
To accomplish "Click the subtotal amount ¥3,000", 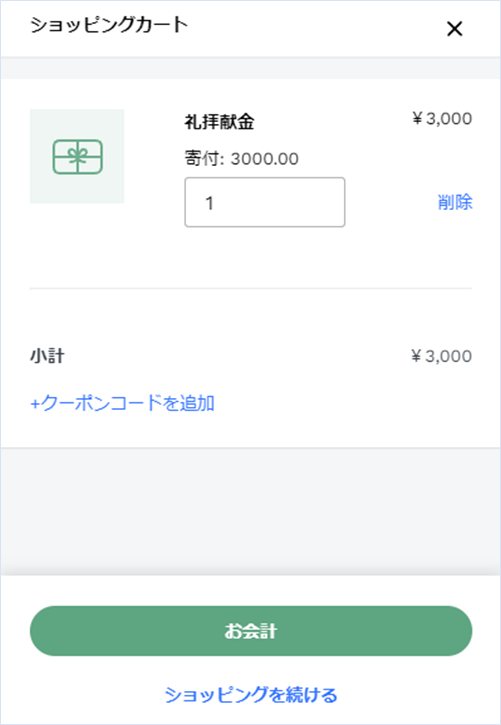I will pos(441,356).
